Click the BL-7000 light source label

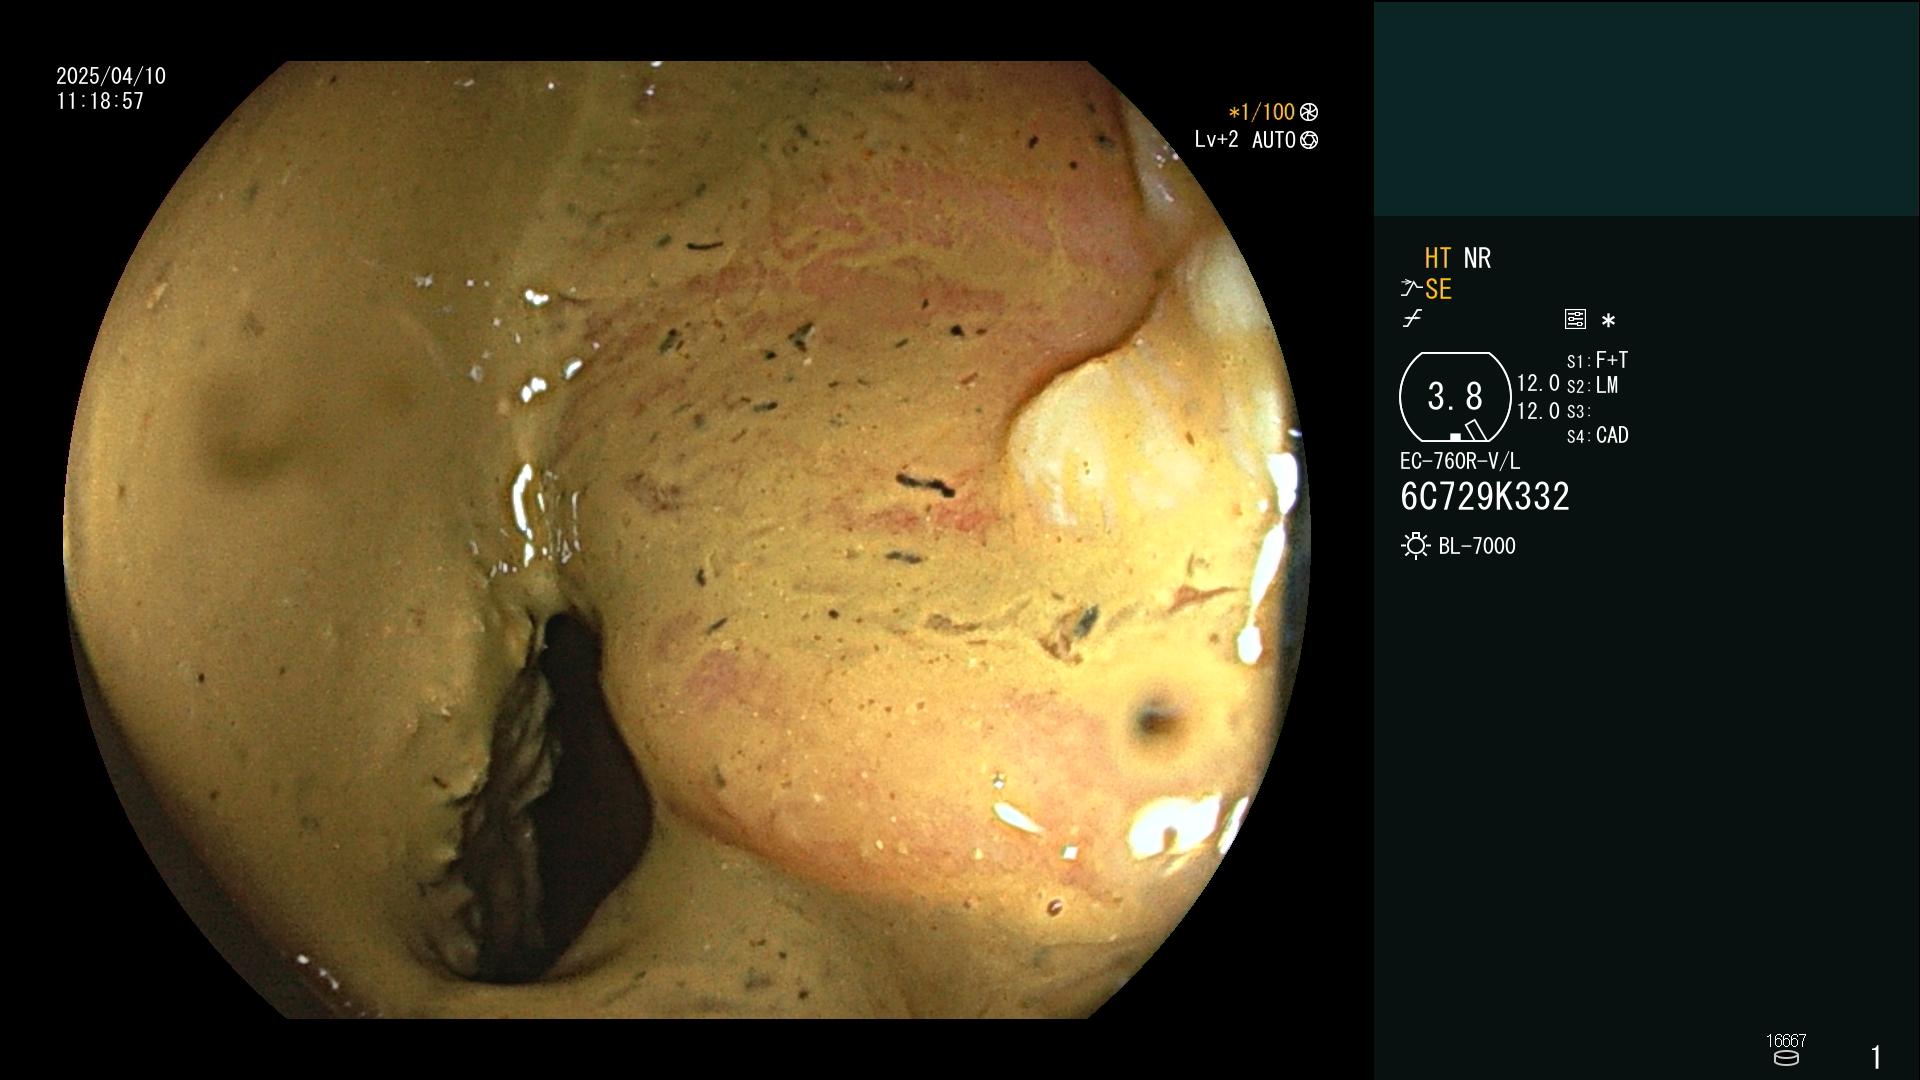pyautogui.click(x=1477, y=546)
